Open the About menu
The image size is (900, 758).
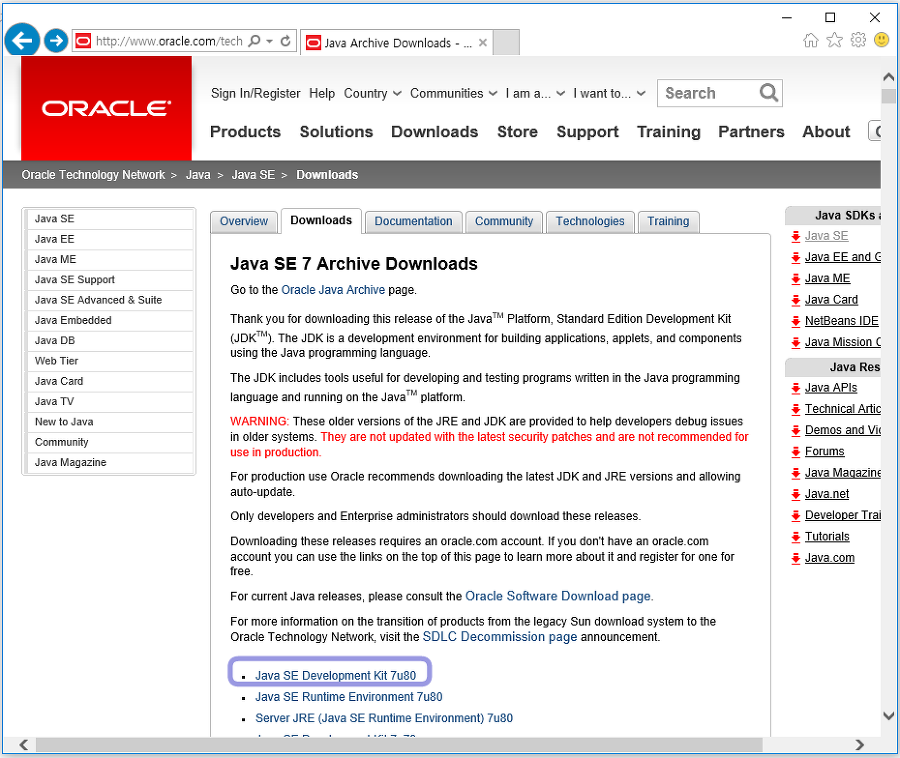826,131
